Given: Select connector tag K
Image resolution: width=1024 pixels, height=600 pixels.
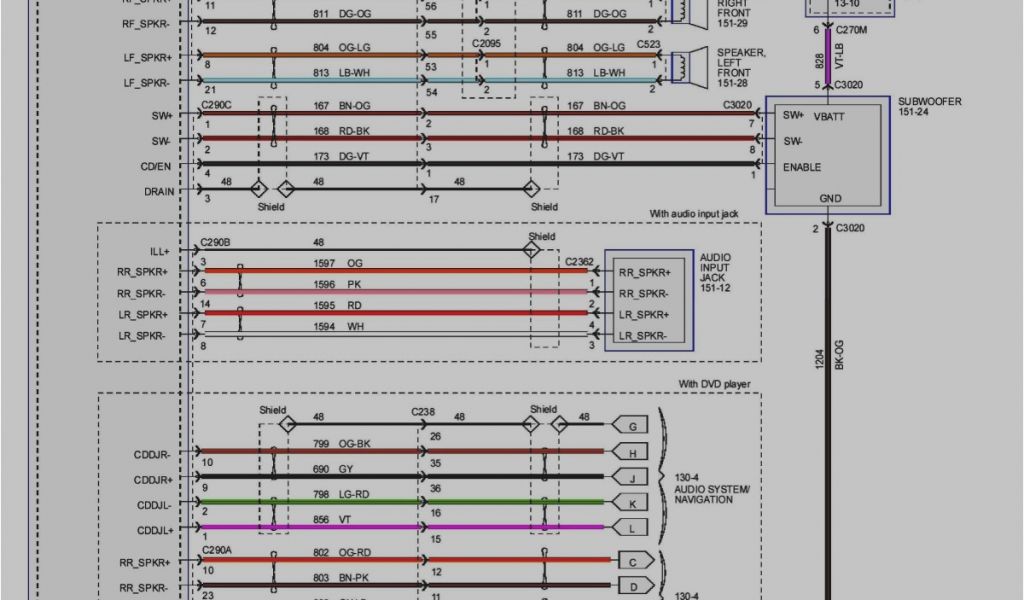Looking at the screenshot, I should (x=631, y=502).
